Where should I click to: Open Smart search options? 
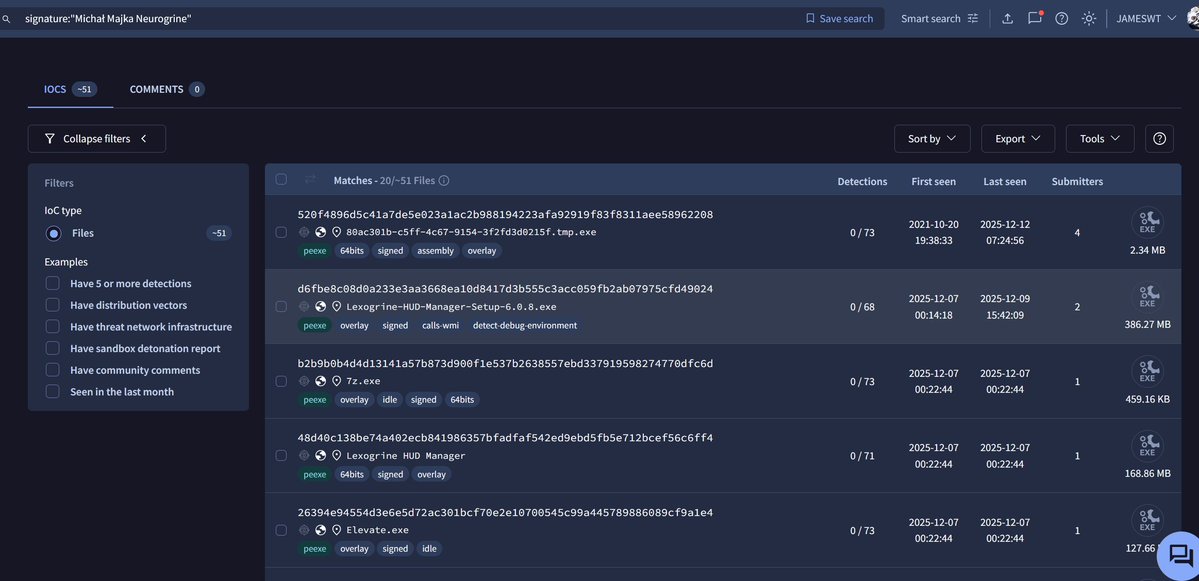click(x=939, y=18)
